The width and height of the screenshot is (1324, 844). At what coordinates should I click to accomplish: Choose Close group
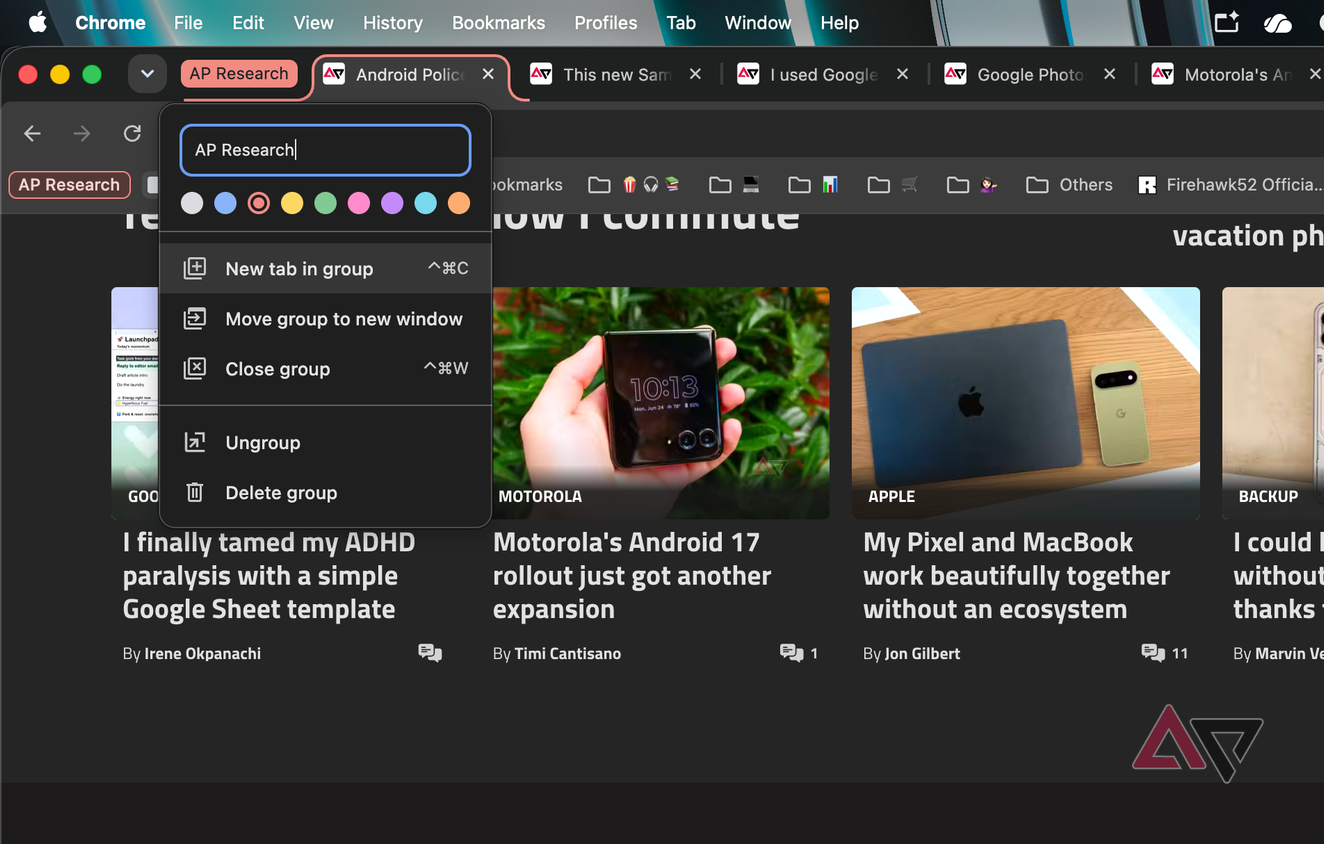click(x=325, y=369)
